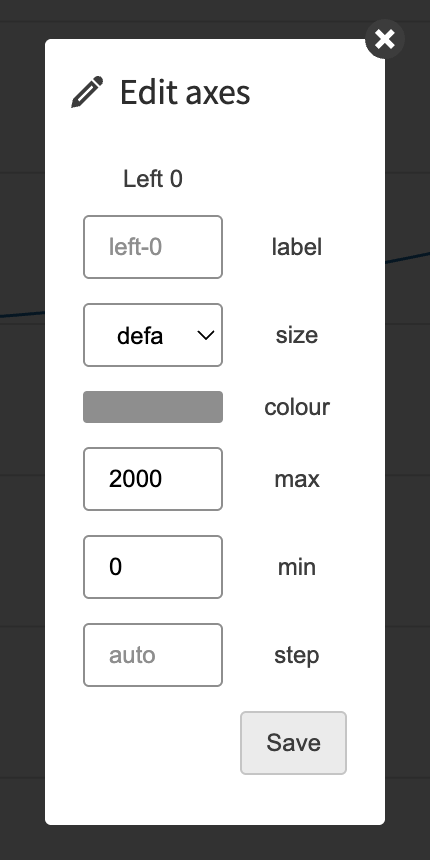The image size is (430, 860).
Task: Close the Edit axes dialog
Action: click(x=385, y=39)
